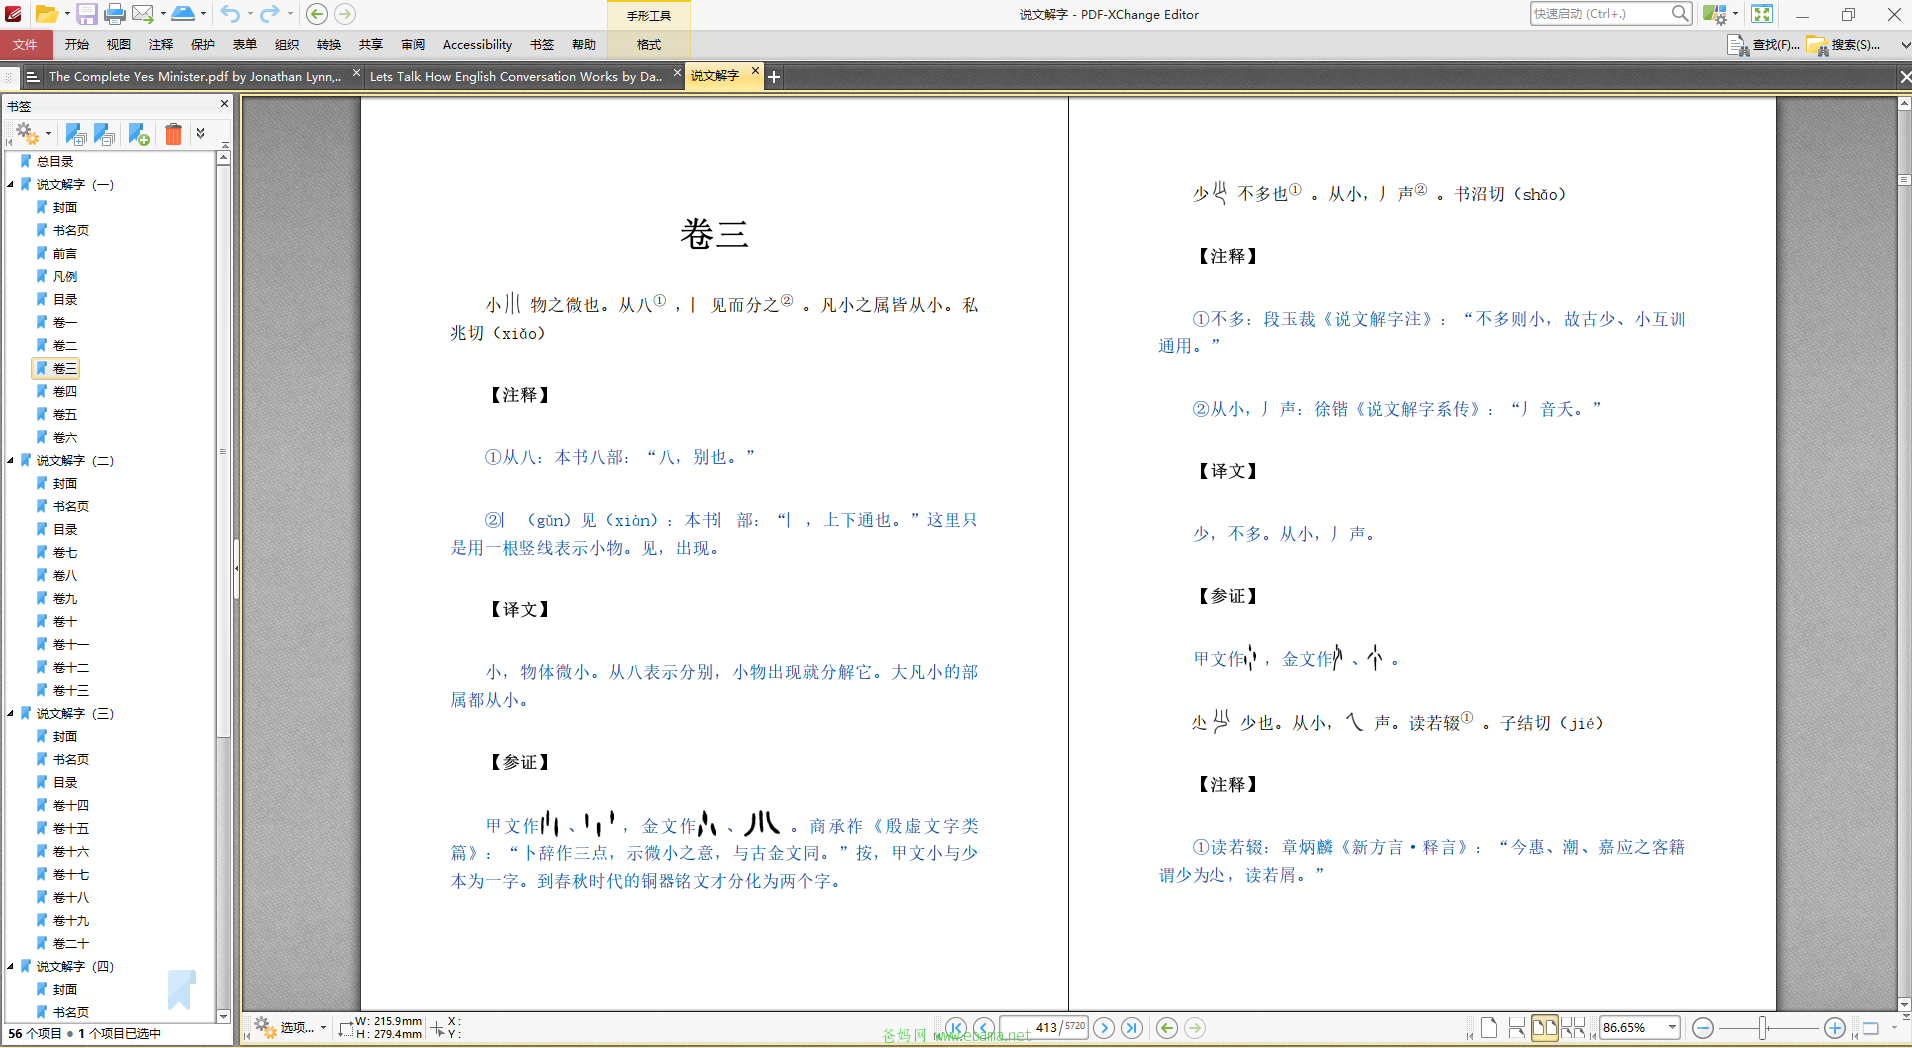This screenshot has height=1048, width=1912.
Task: Zoom out with the minus button
Action: pos(1703,1028)
